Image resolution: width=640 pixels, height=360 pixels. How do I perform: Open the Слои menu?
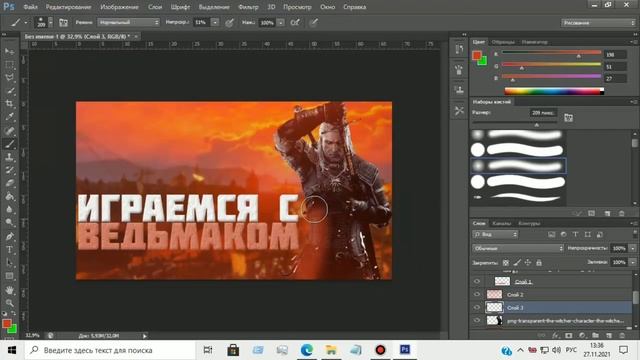pyautogui.click(x=155, y=7)
